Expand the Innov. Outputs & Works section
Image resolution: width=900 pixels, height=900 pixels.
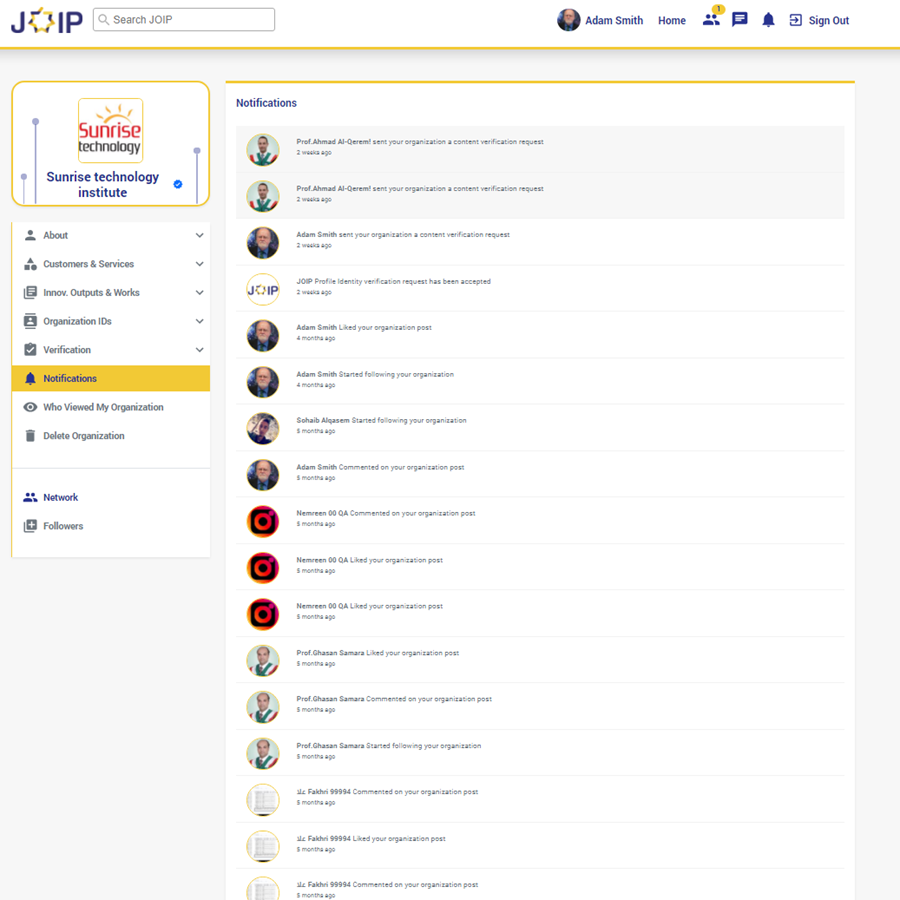[x=199, y=293]
